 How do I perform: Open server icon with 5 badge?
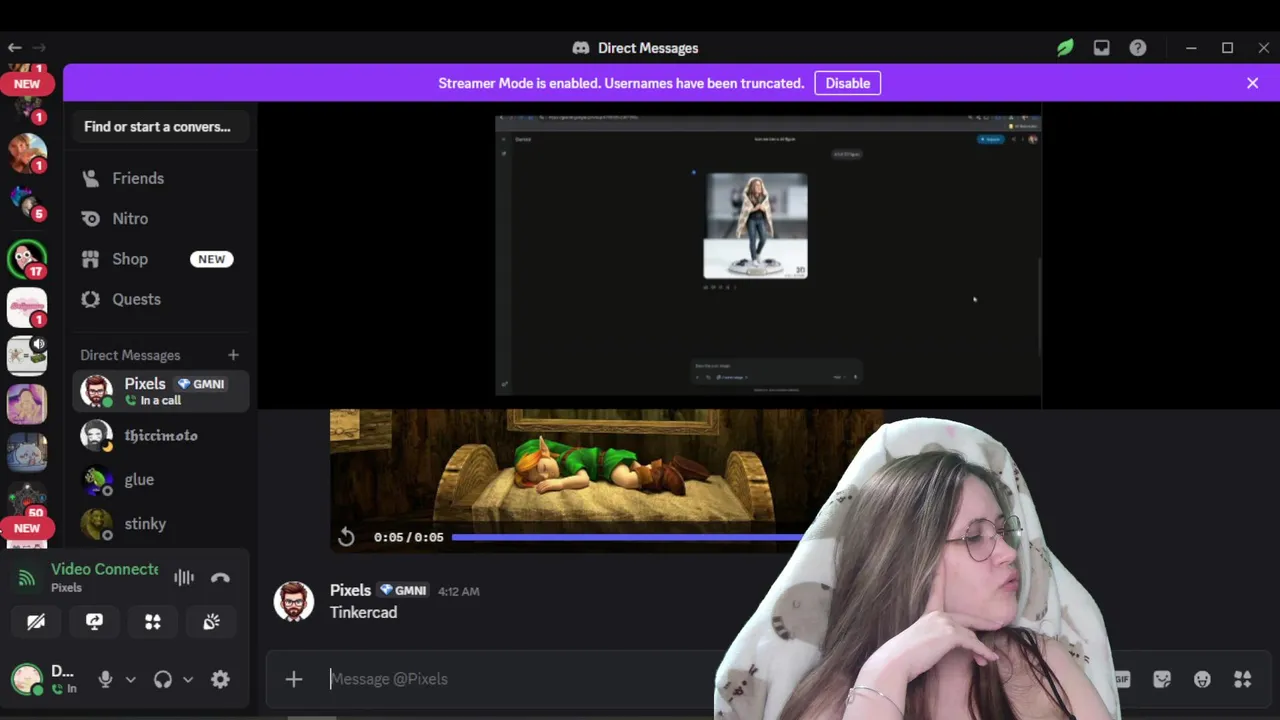click(27, 201)
